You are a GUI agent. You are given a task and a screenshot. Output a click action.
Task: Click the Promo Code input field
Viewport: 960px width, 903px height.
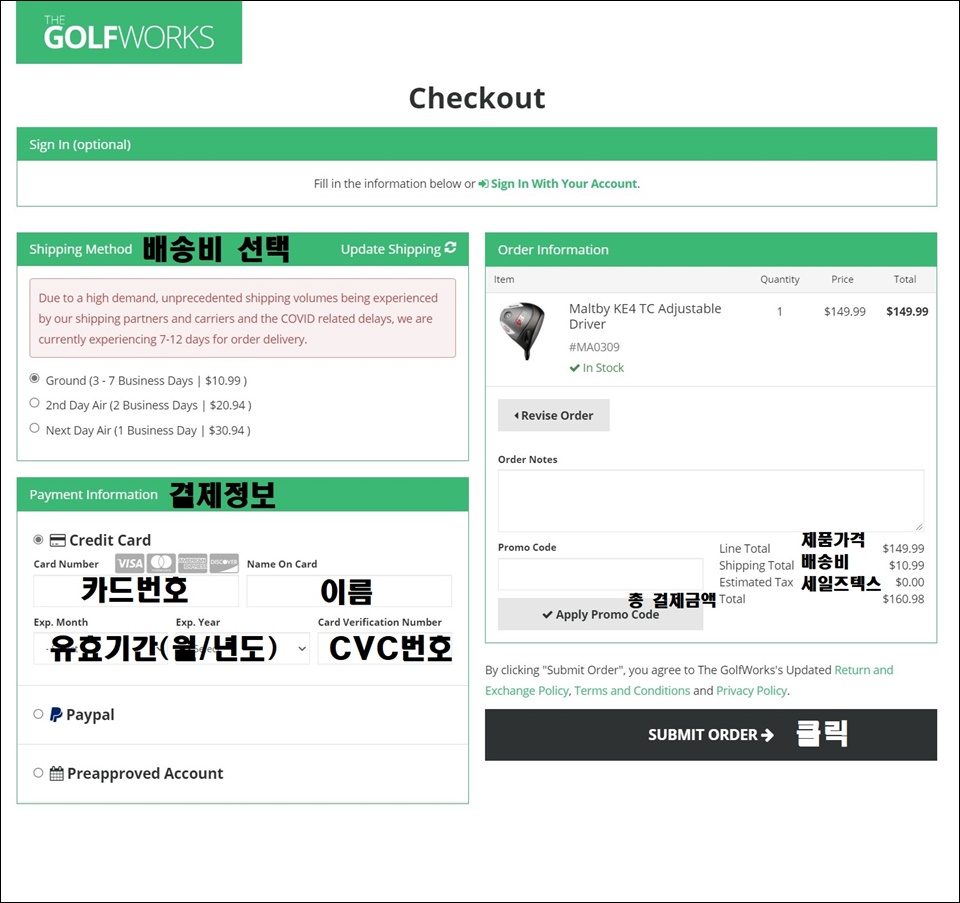click(x=600, y=574)
